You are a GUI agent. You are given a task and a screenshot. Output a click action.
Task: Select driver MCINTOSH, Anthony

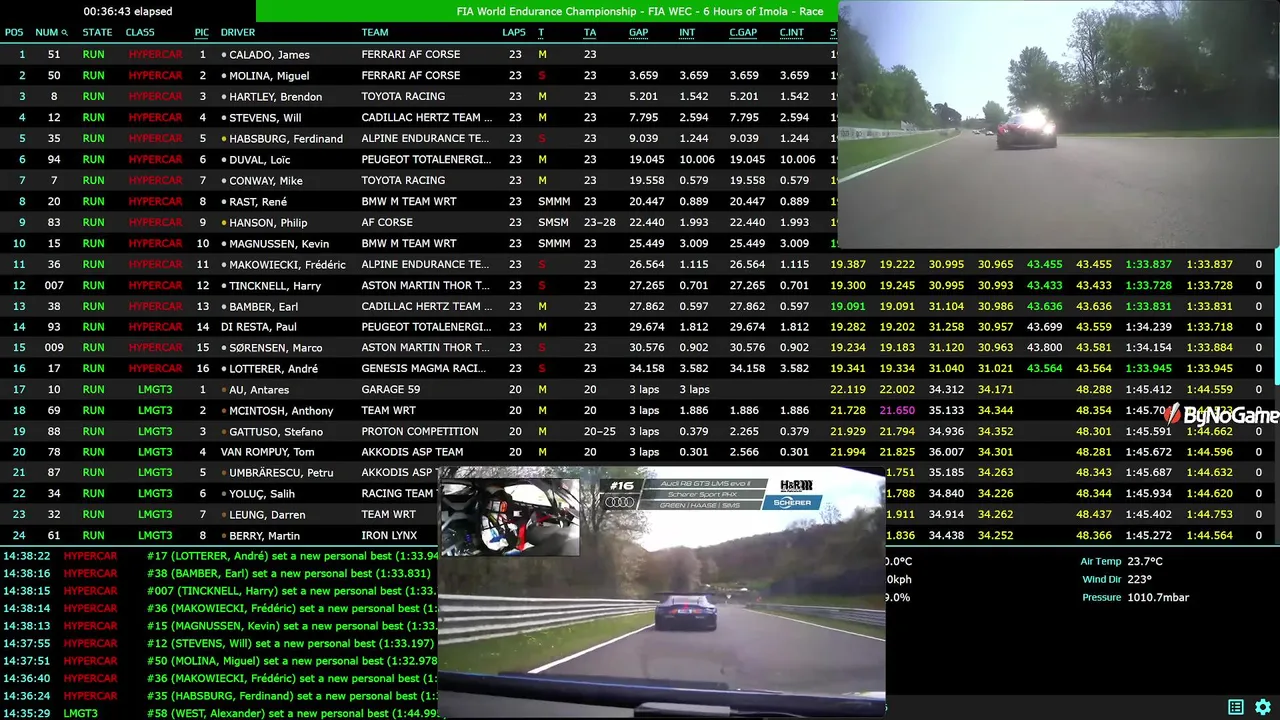[281, 411]
